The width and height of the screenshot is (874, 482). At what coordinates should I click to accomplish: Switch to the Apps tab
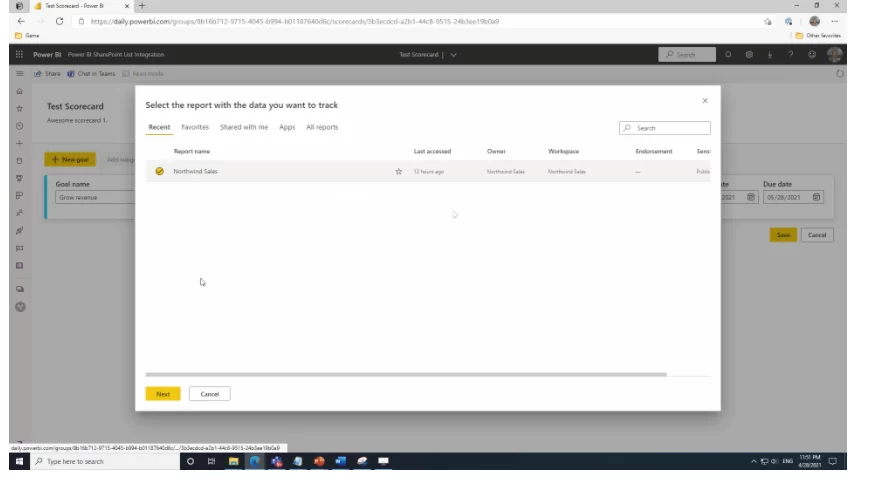coord(287,127)
